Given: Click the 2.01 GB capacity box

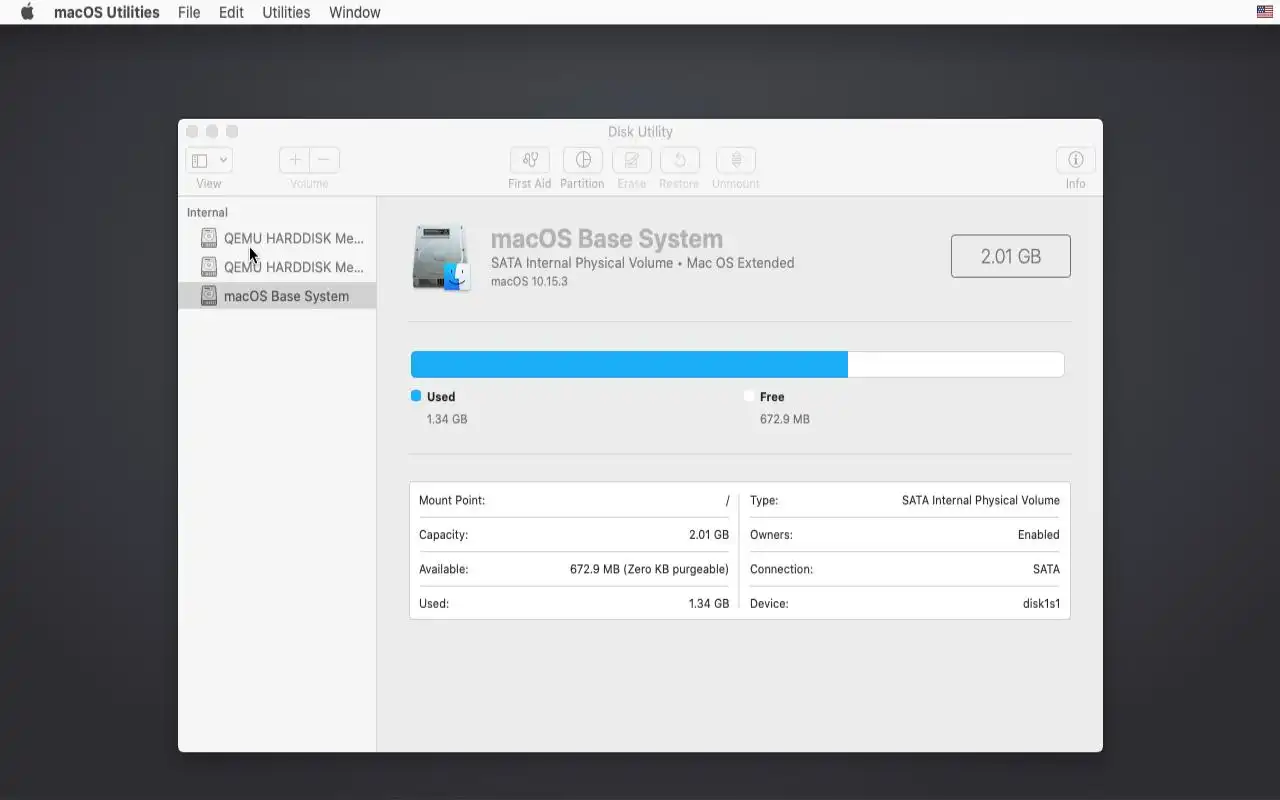Looking at the screenshot, I should [1011, 256].
